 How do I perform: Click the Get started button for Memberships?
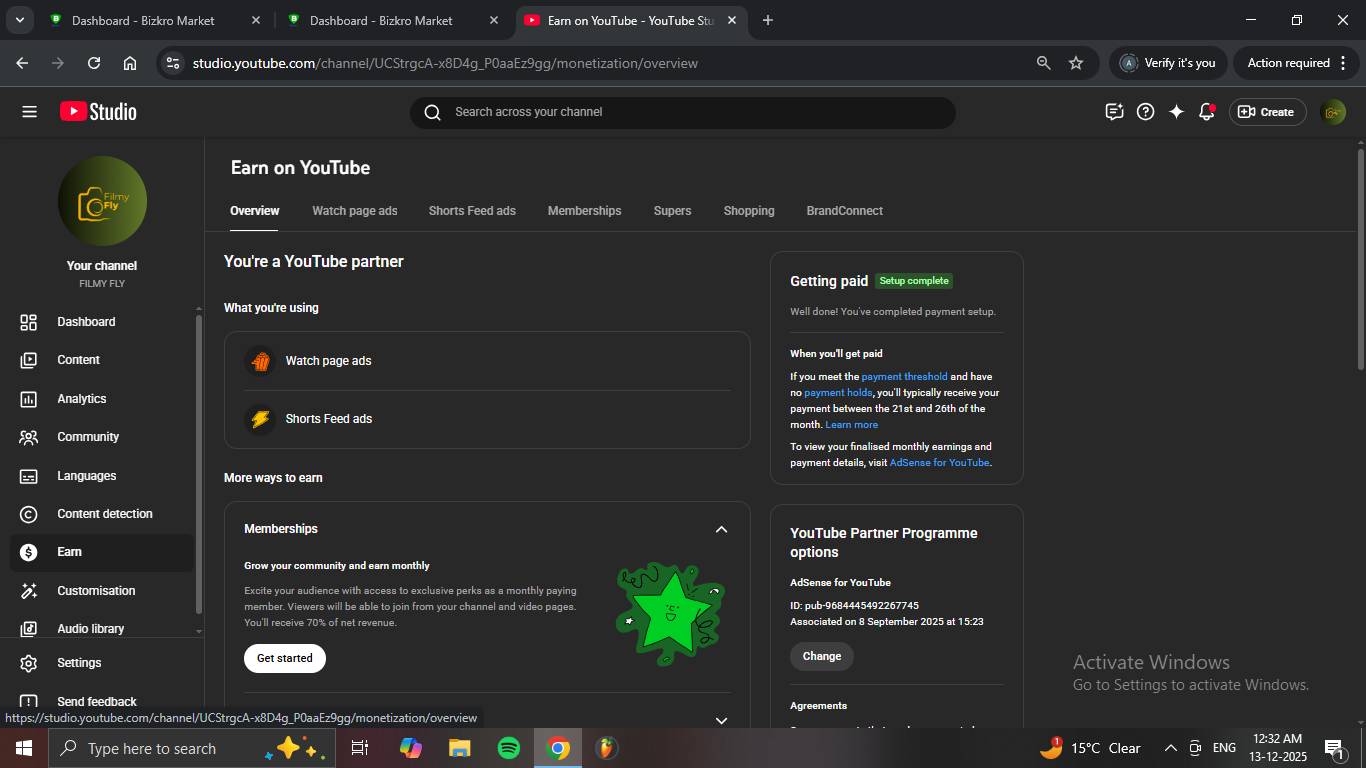[285, 658]
